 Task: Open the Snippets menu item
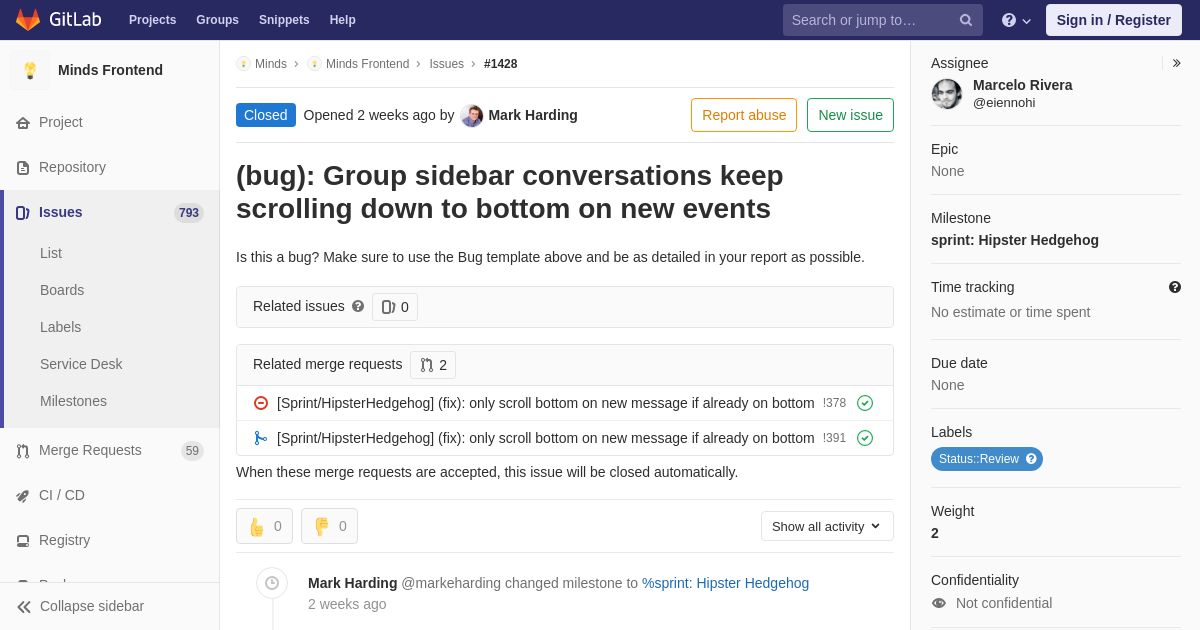[x=284, y=20]
